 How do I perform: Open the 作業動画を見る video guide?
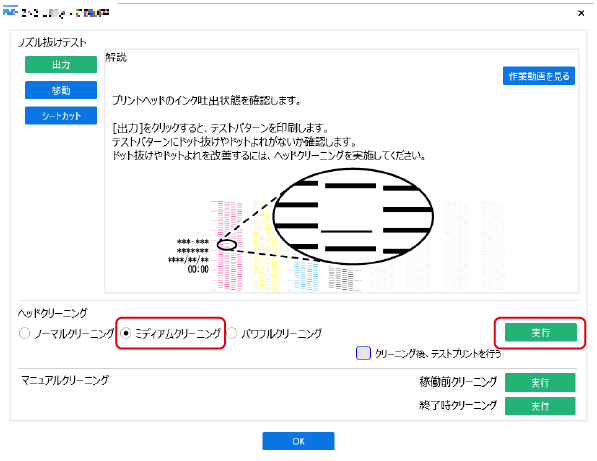pyautogui.click(x=539, y=76)
